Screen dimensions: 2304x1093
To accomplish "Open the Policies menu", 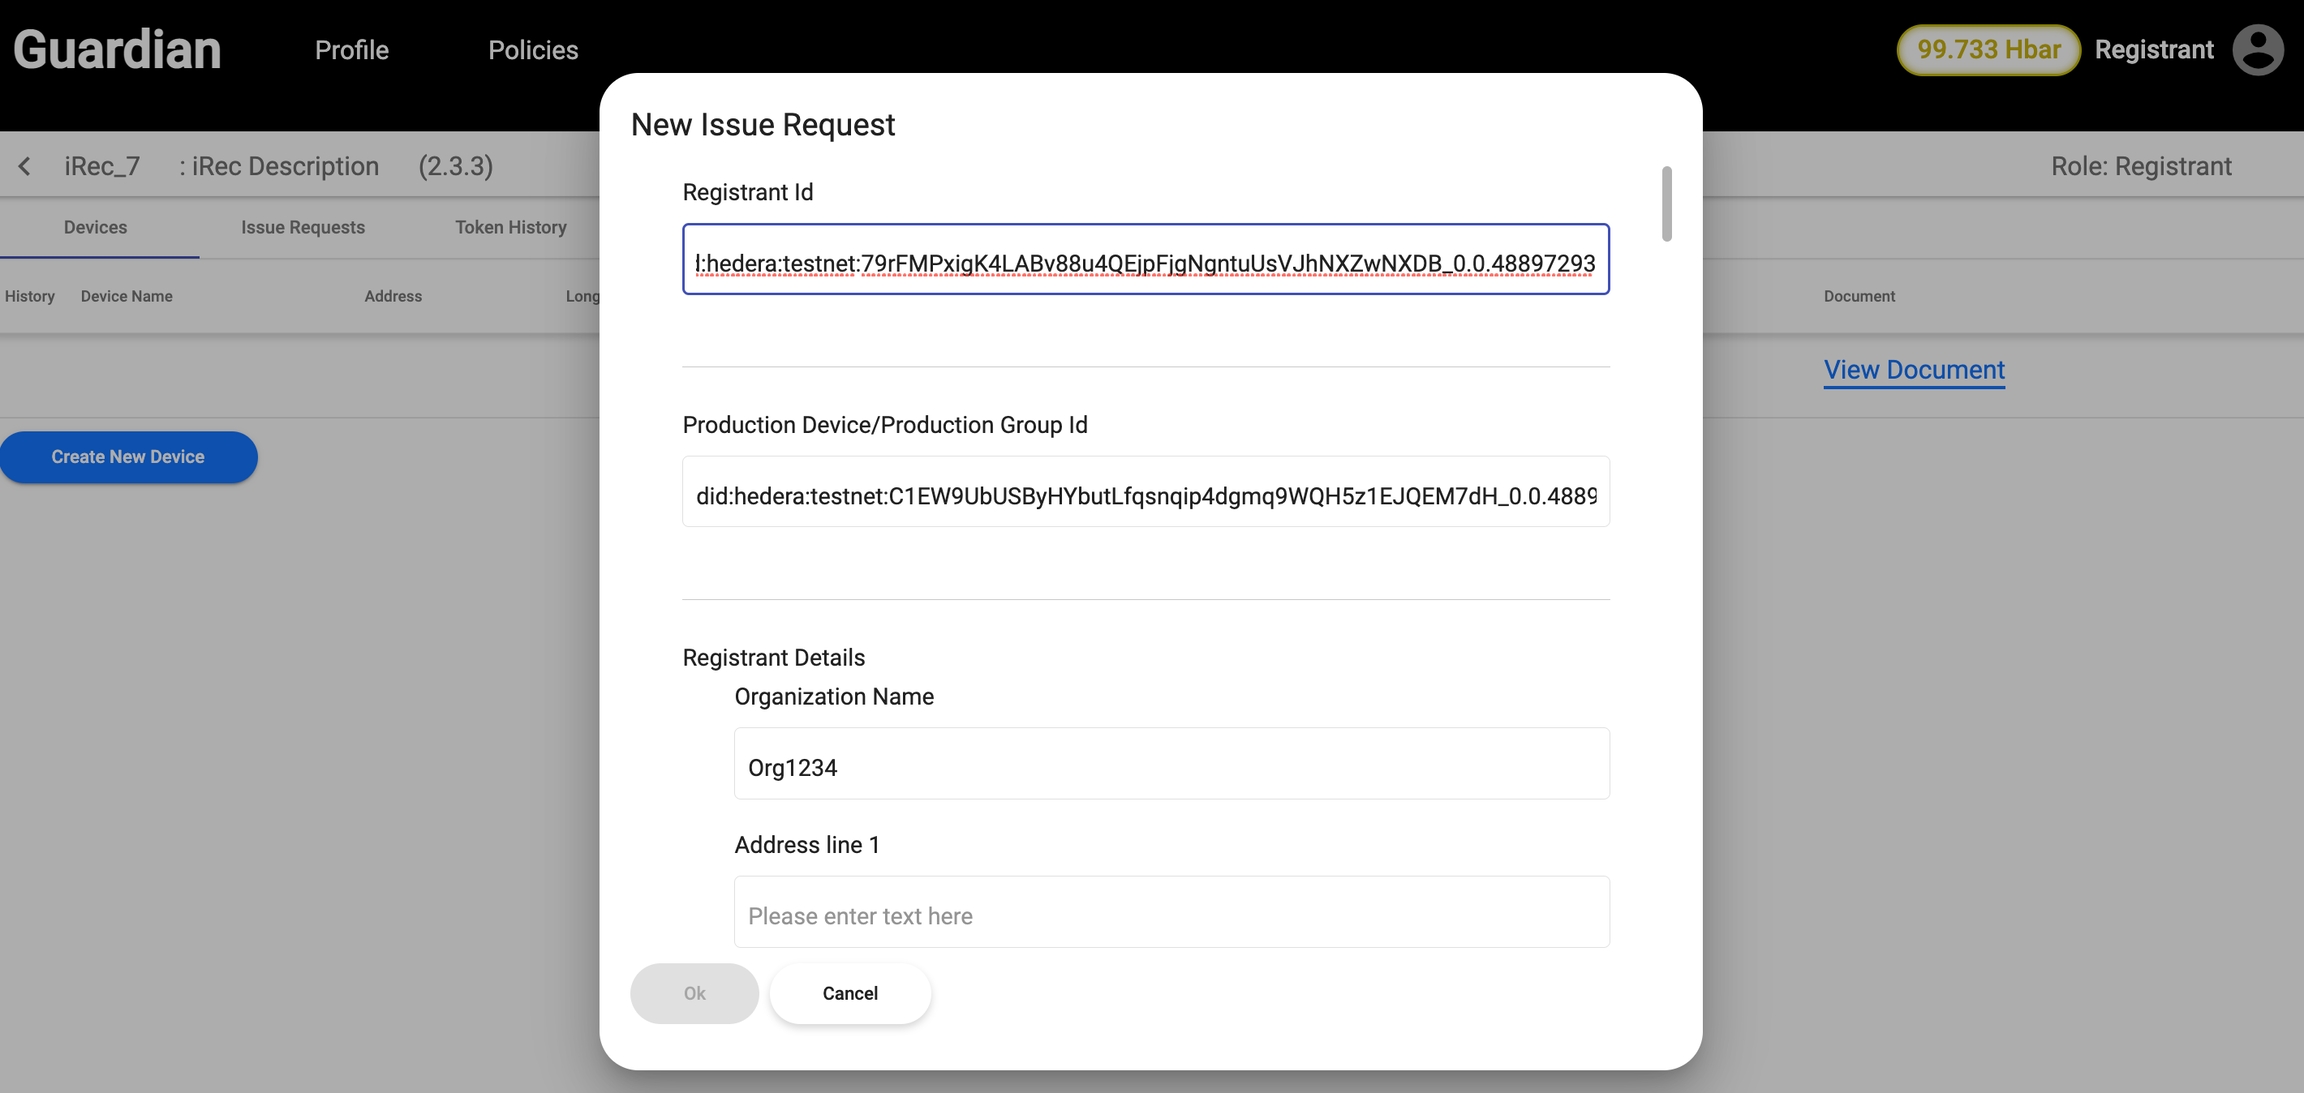I will [x=532, y=50].
